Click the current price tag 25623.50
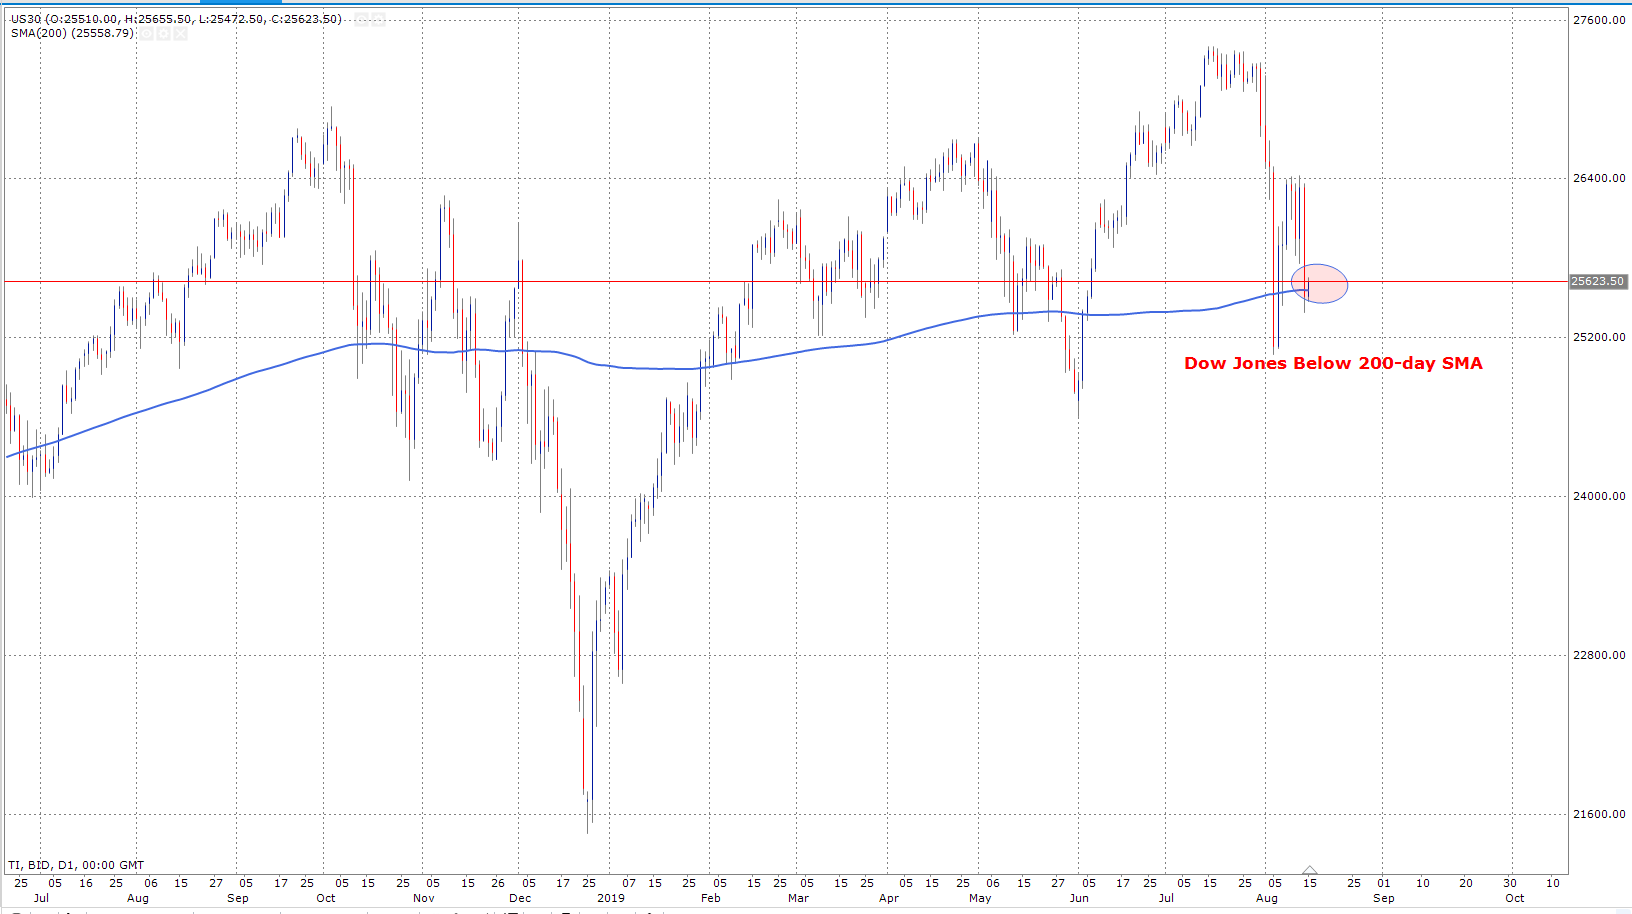The height and width of the screenshot is (914, 1632). tap(1598, 281)
